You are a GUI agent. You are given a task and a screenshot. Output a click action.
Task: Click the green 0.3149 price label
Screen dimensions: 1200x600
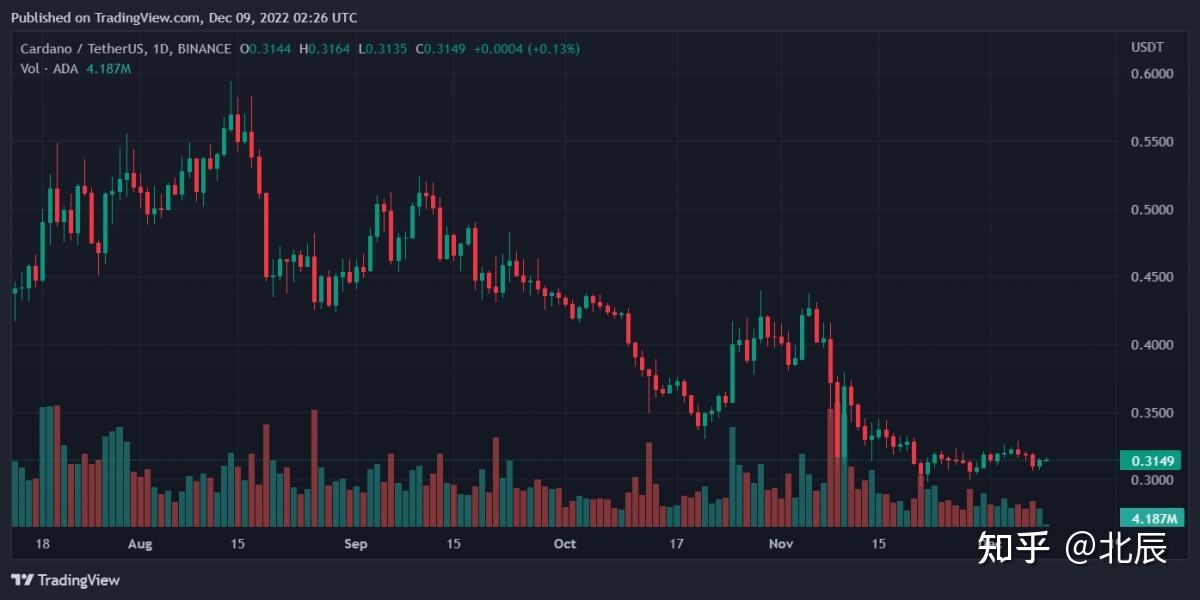coord(1151,461)
